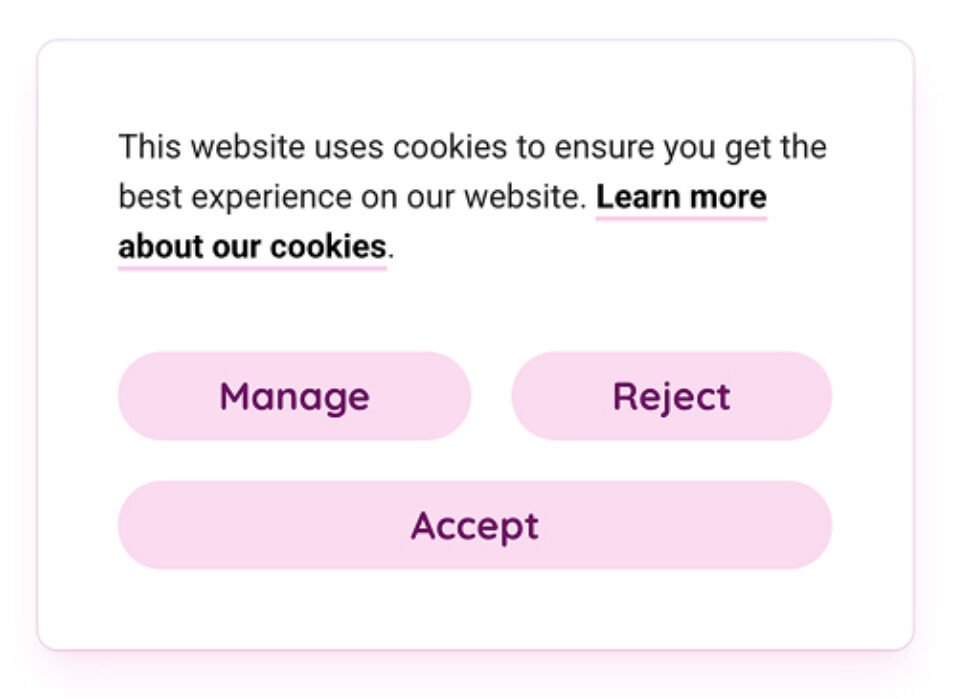Click the bold "Learn more" link text
The height and width of the screenshot is (699, 954).
tap(681, 197)
